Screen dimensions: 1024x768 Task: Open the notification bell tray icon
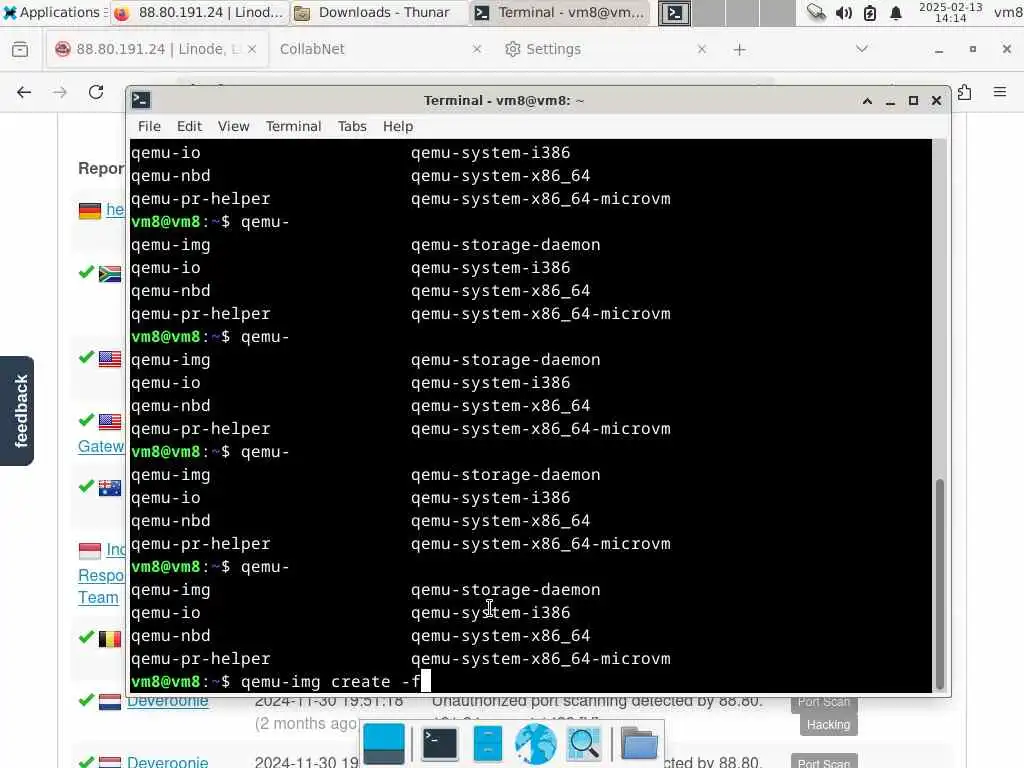896,12
